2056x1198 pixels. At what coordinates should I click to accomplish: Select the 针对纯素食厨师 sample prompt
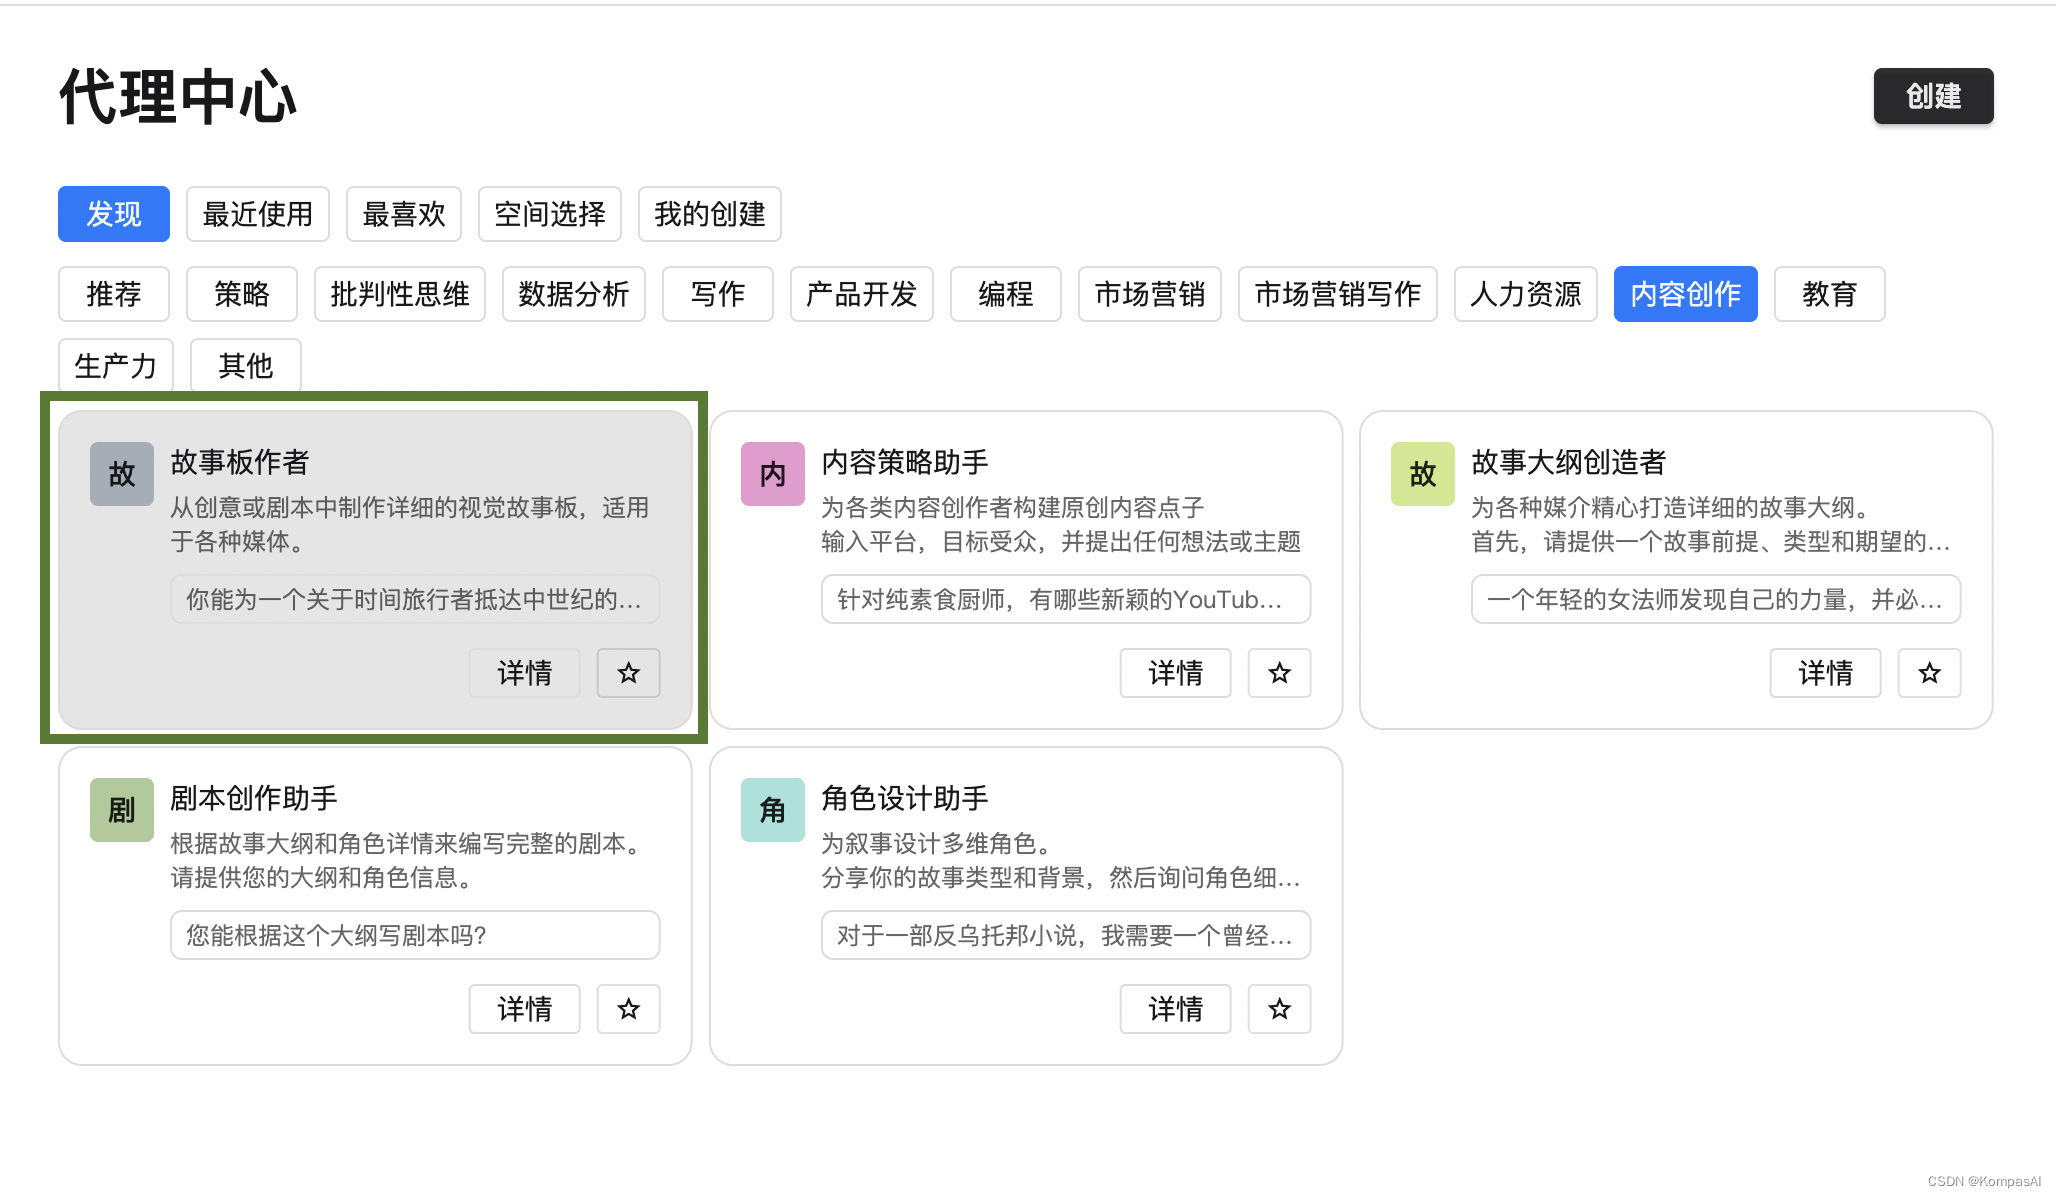coord(1065,599)
